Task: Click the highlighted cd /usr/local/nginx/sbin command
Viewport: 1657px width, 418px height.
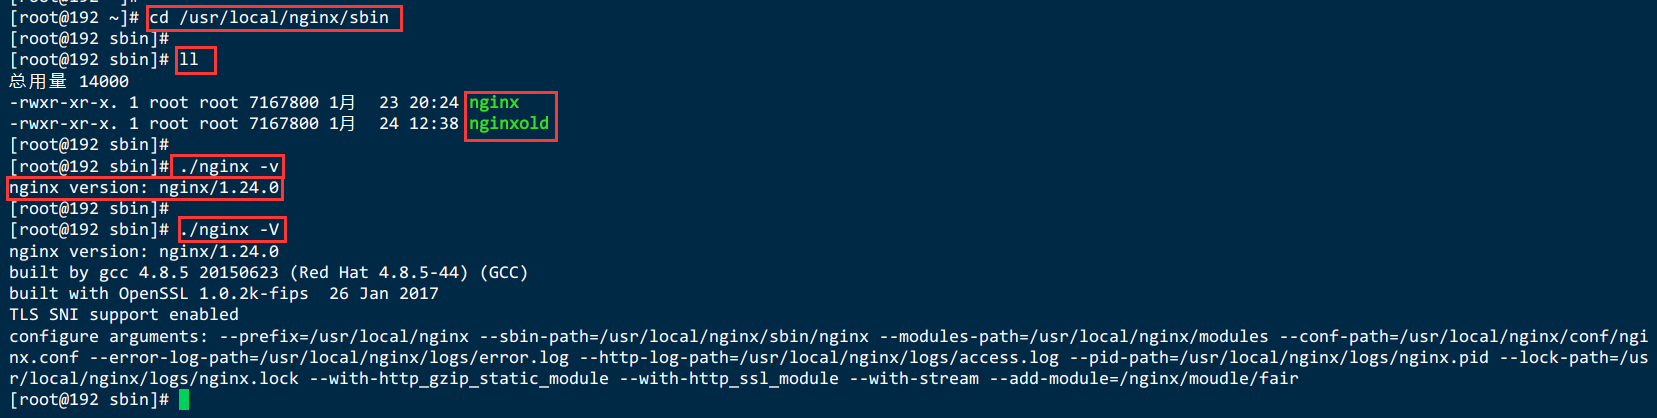Action: click(269, 18)
